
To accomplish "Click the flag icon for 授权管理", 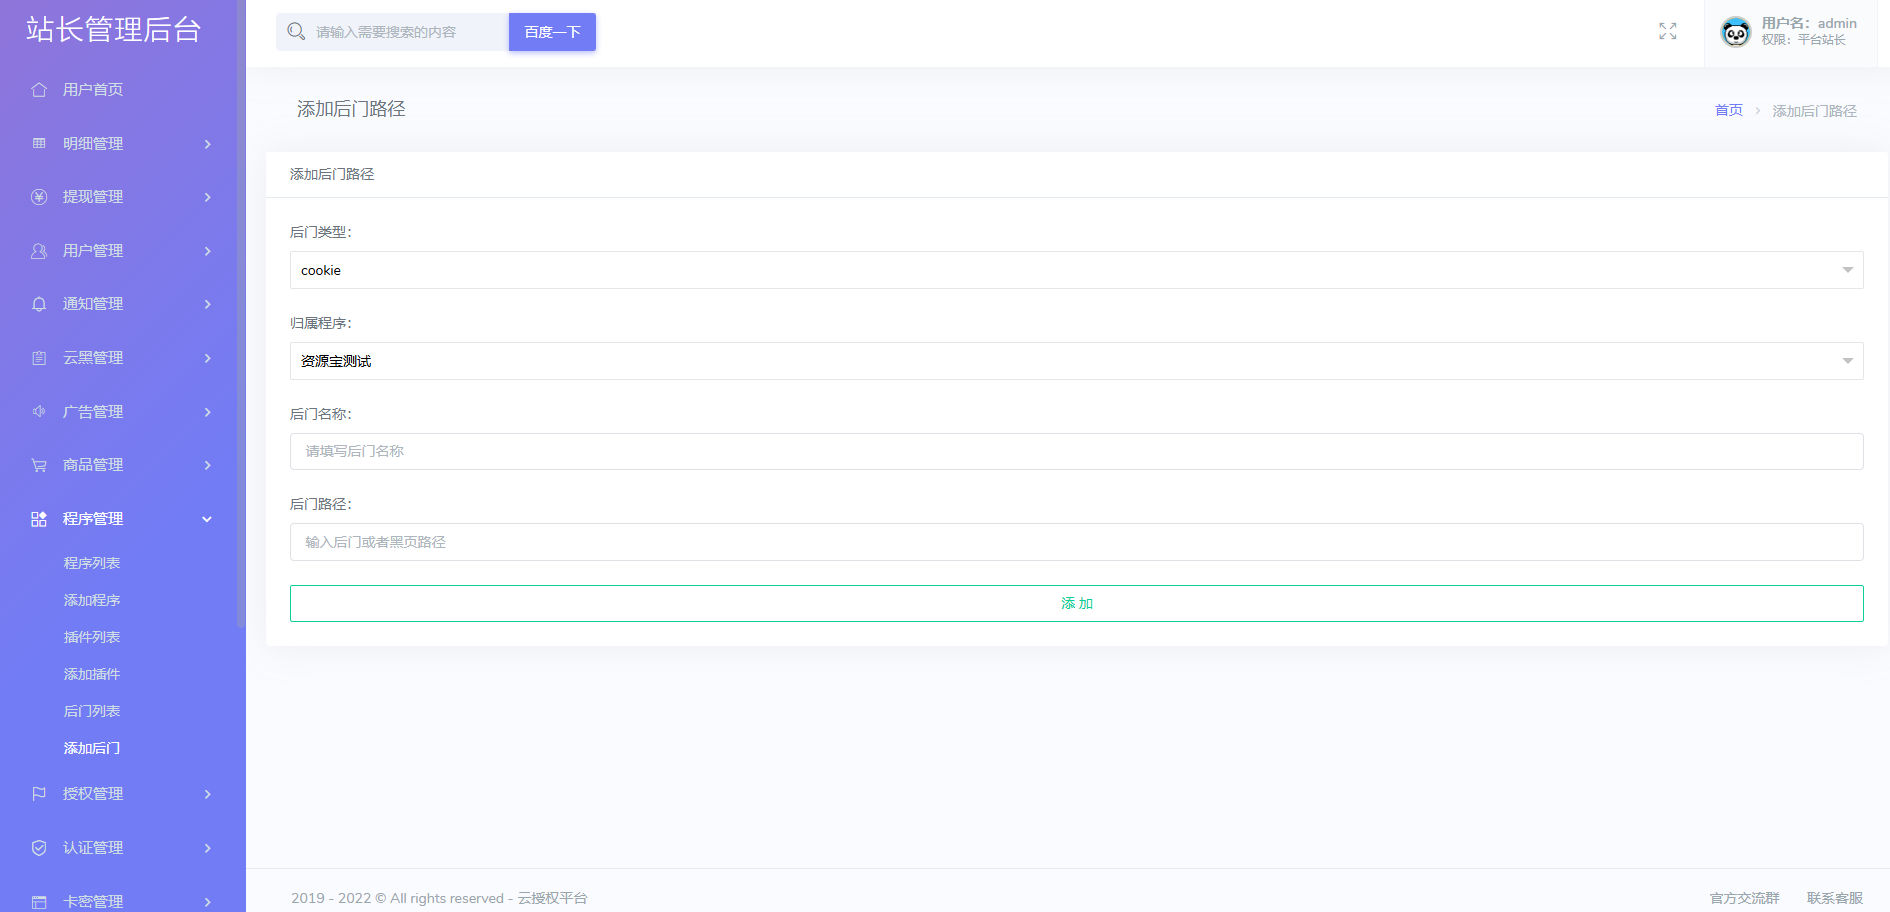I will (x=39, y=794).
